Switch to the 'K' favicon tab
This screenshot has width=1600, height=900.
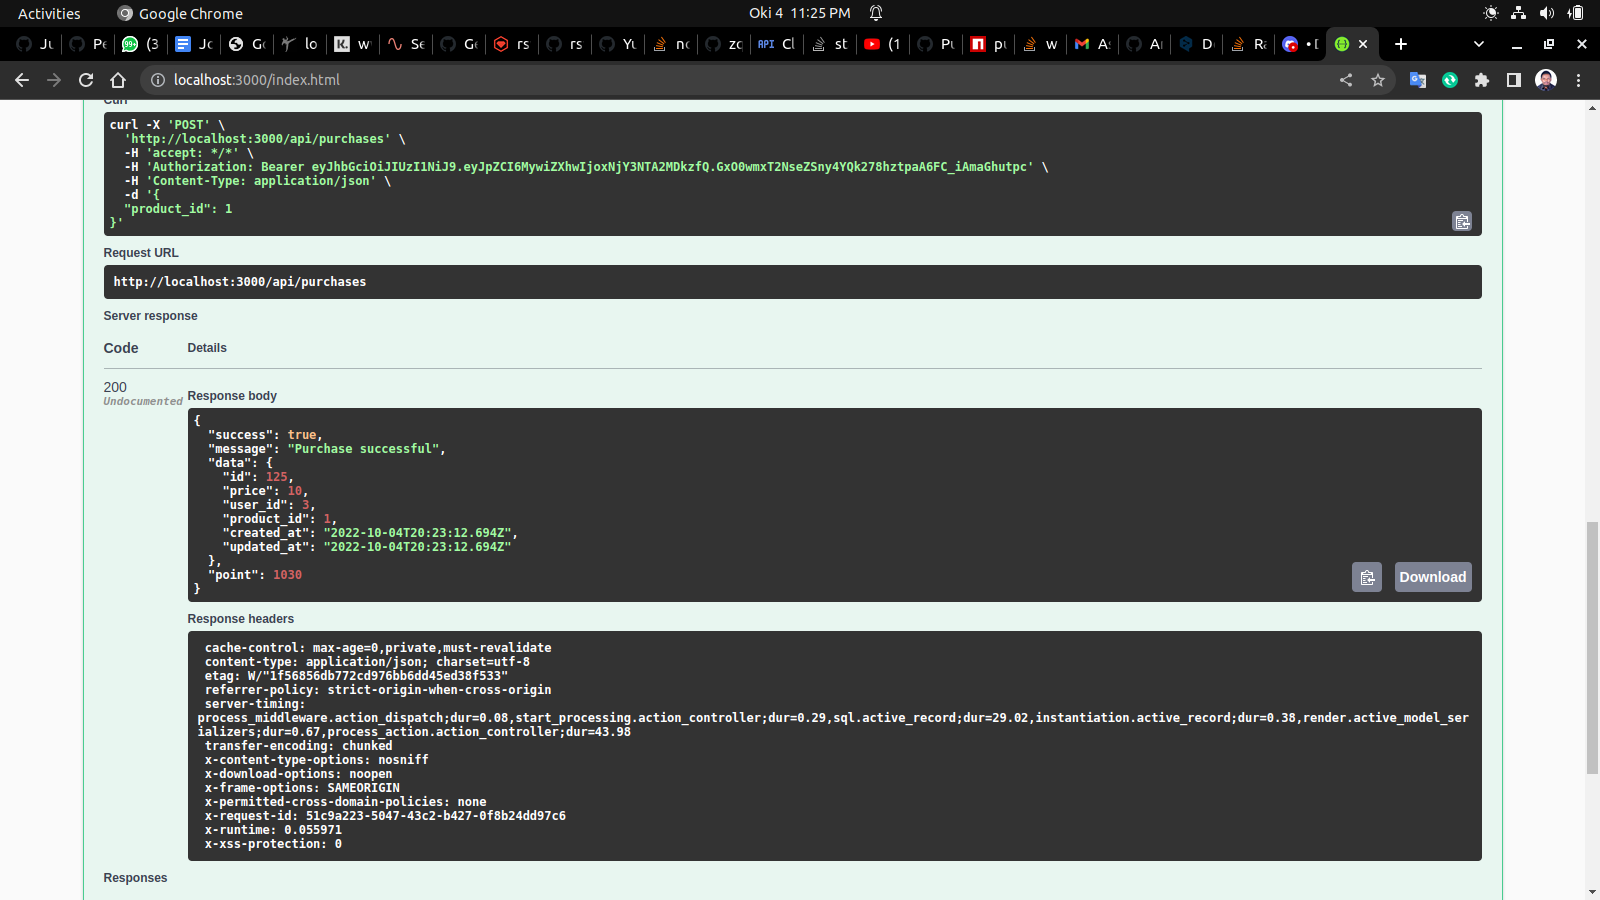pyautogui.click(x=353, y=44)
